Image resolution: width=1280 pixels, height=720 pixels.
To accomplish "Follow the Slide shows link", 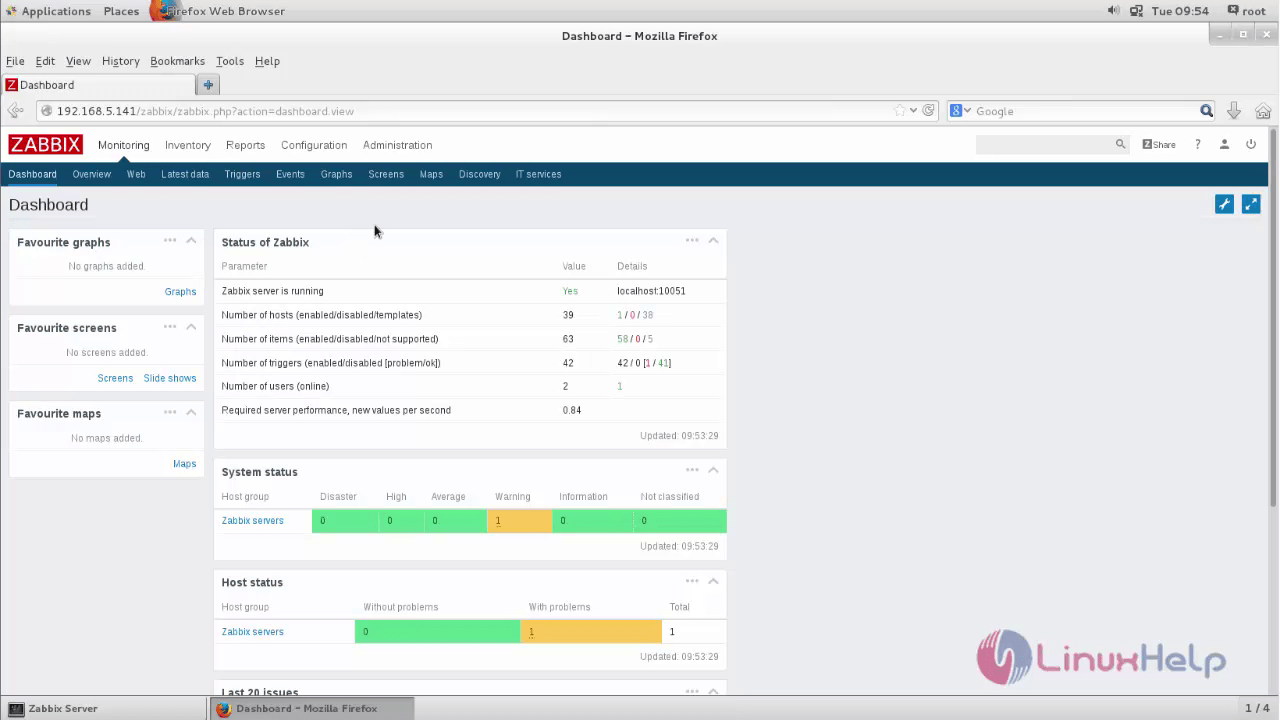I will pos(169,378).
